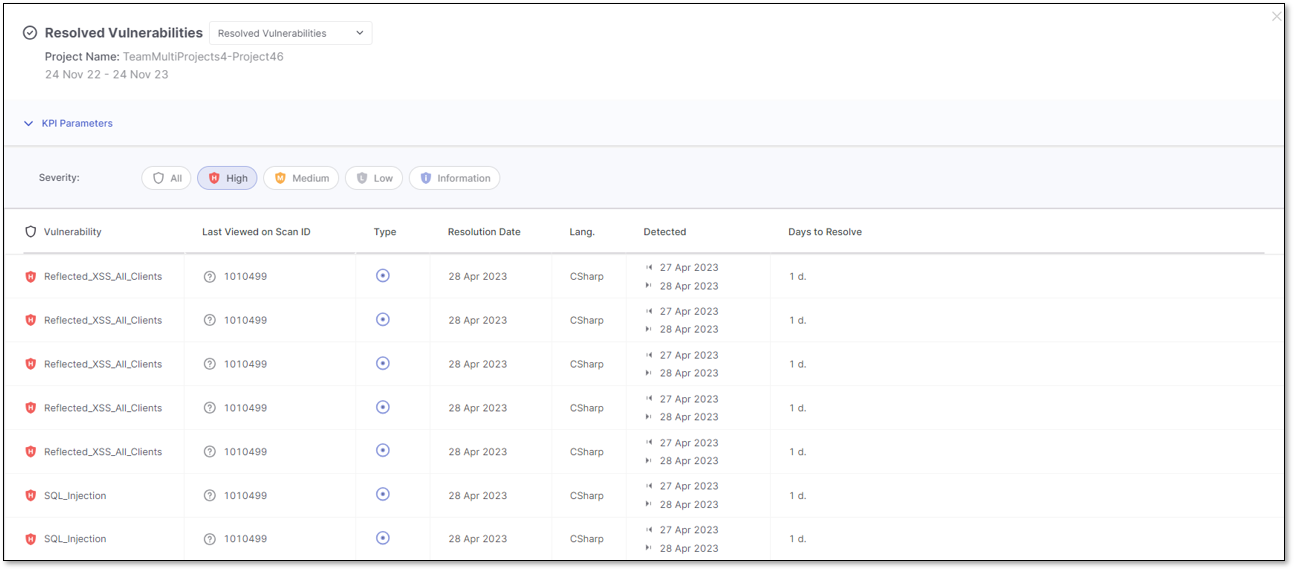The height and width of the screenshot is (570, 1294).
Task: Click question mark icon in last SQL_Injection row
Action: pos(210,539)
